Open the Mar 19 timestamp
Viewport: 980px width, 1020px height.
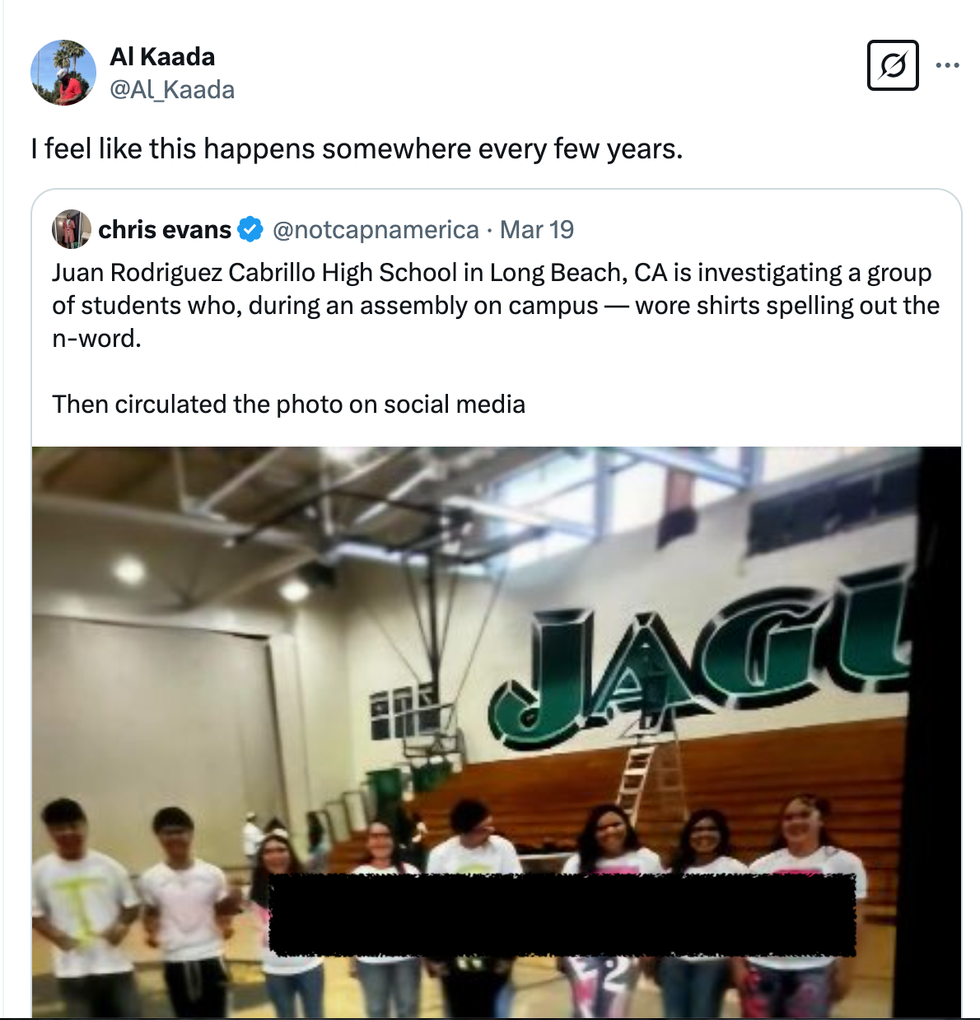coord(537,230)
